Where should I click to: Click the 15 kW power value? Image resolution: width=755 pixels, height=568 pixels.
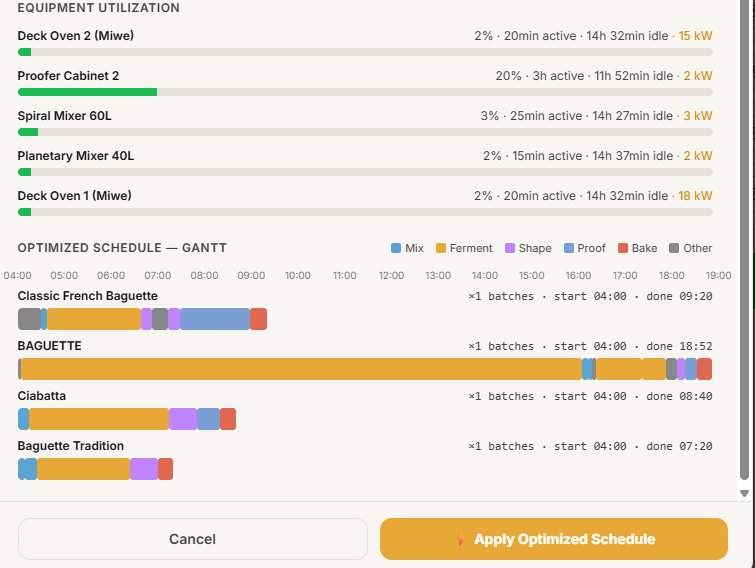(x=695, y=36)
